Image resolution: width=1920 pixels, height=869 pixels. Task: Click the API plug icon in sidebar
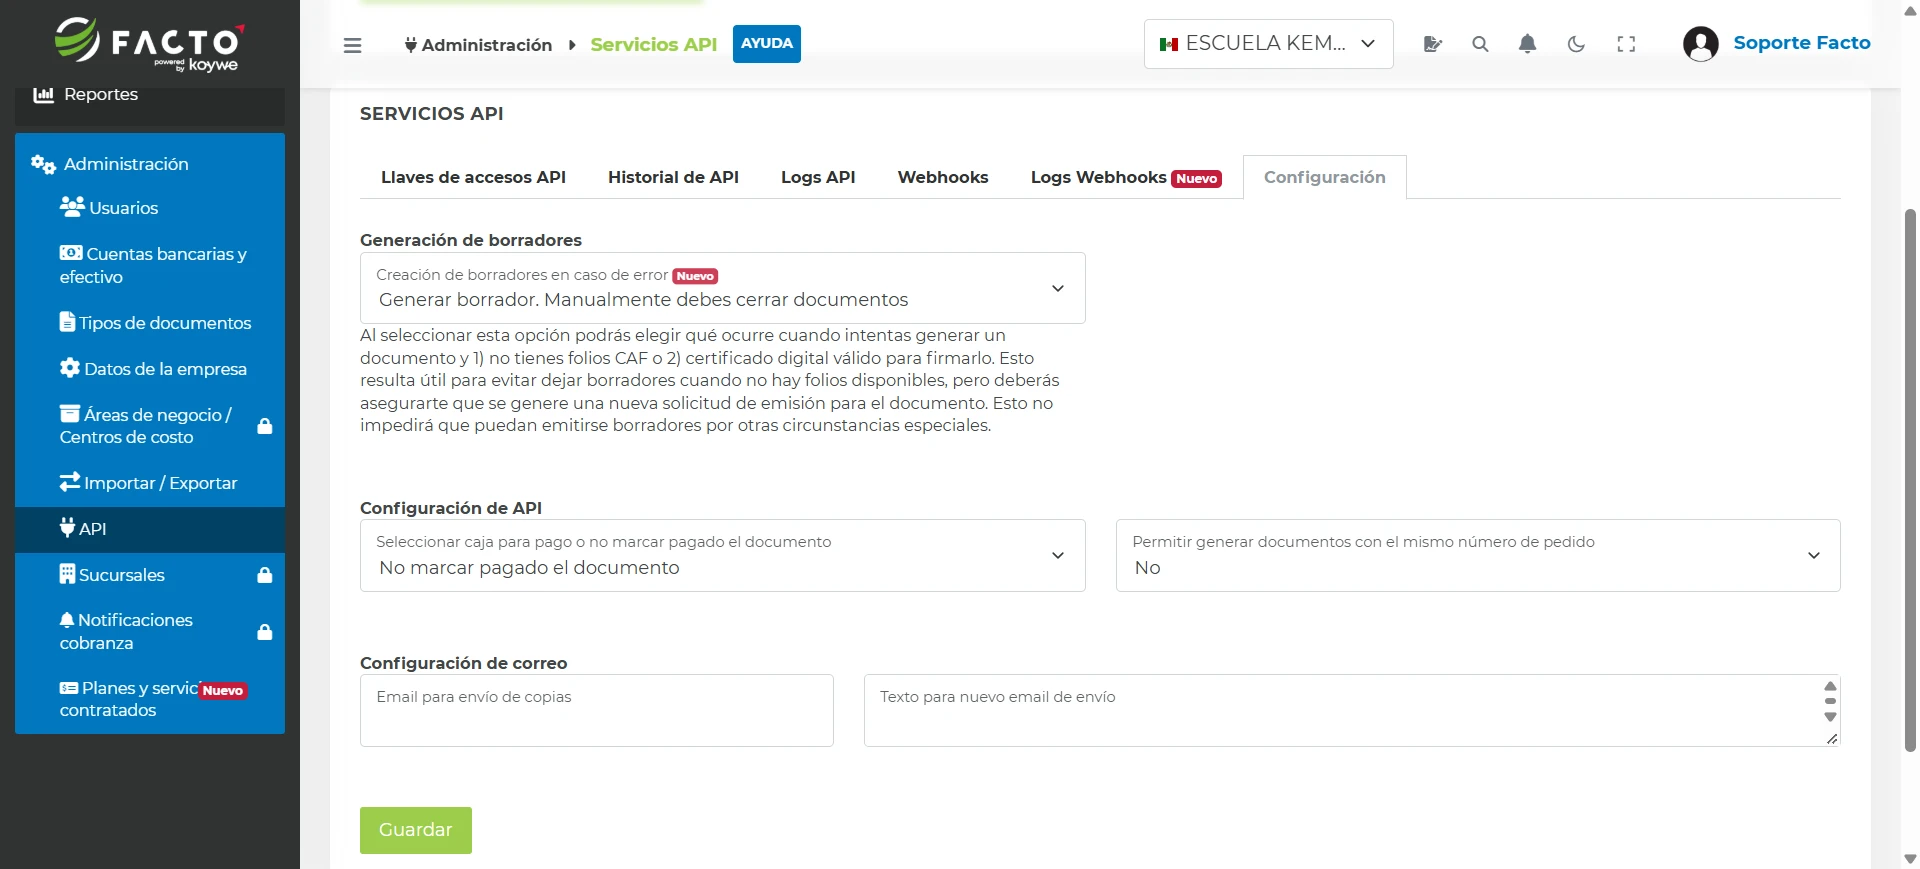67,528
